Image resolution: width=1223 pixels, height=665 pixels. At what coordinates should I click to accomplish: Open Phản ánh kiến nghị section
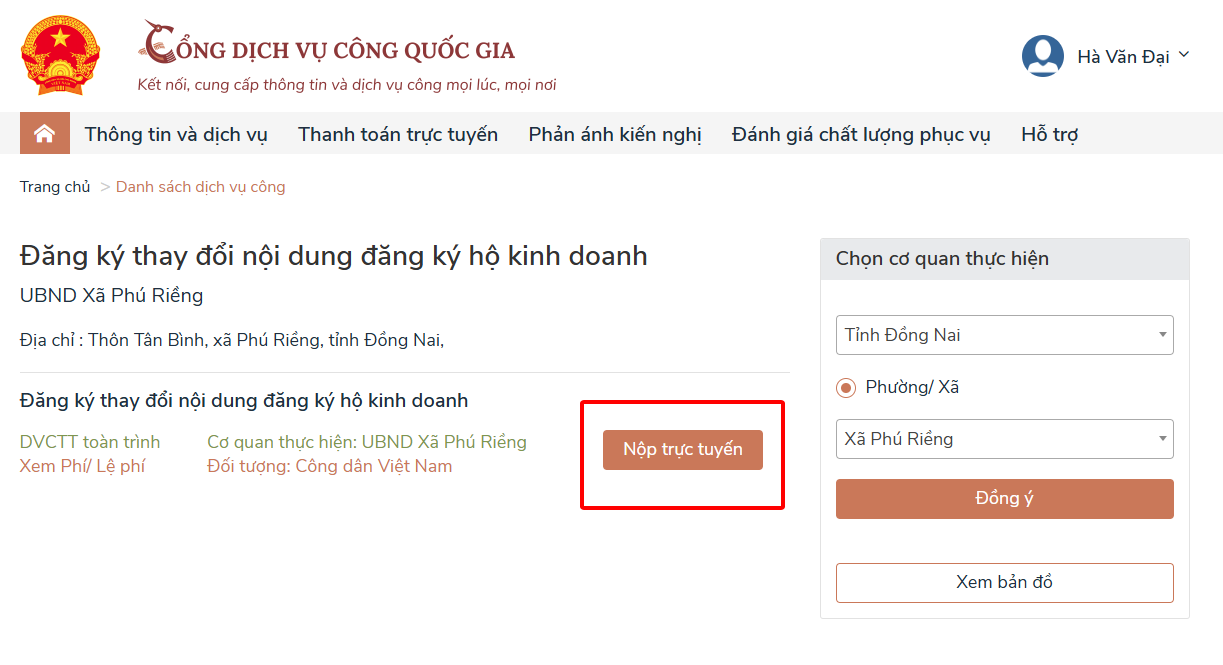(614, 133)
